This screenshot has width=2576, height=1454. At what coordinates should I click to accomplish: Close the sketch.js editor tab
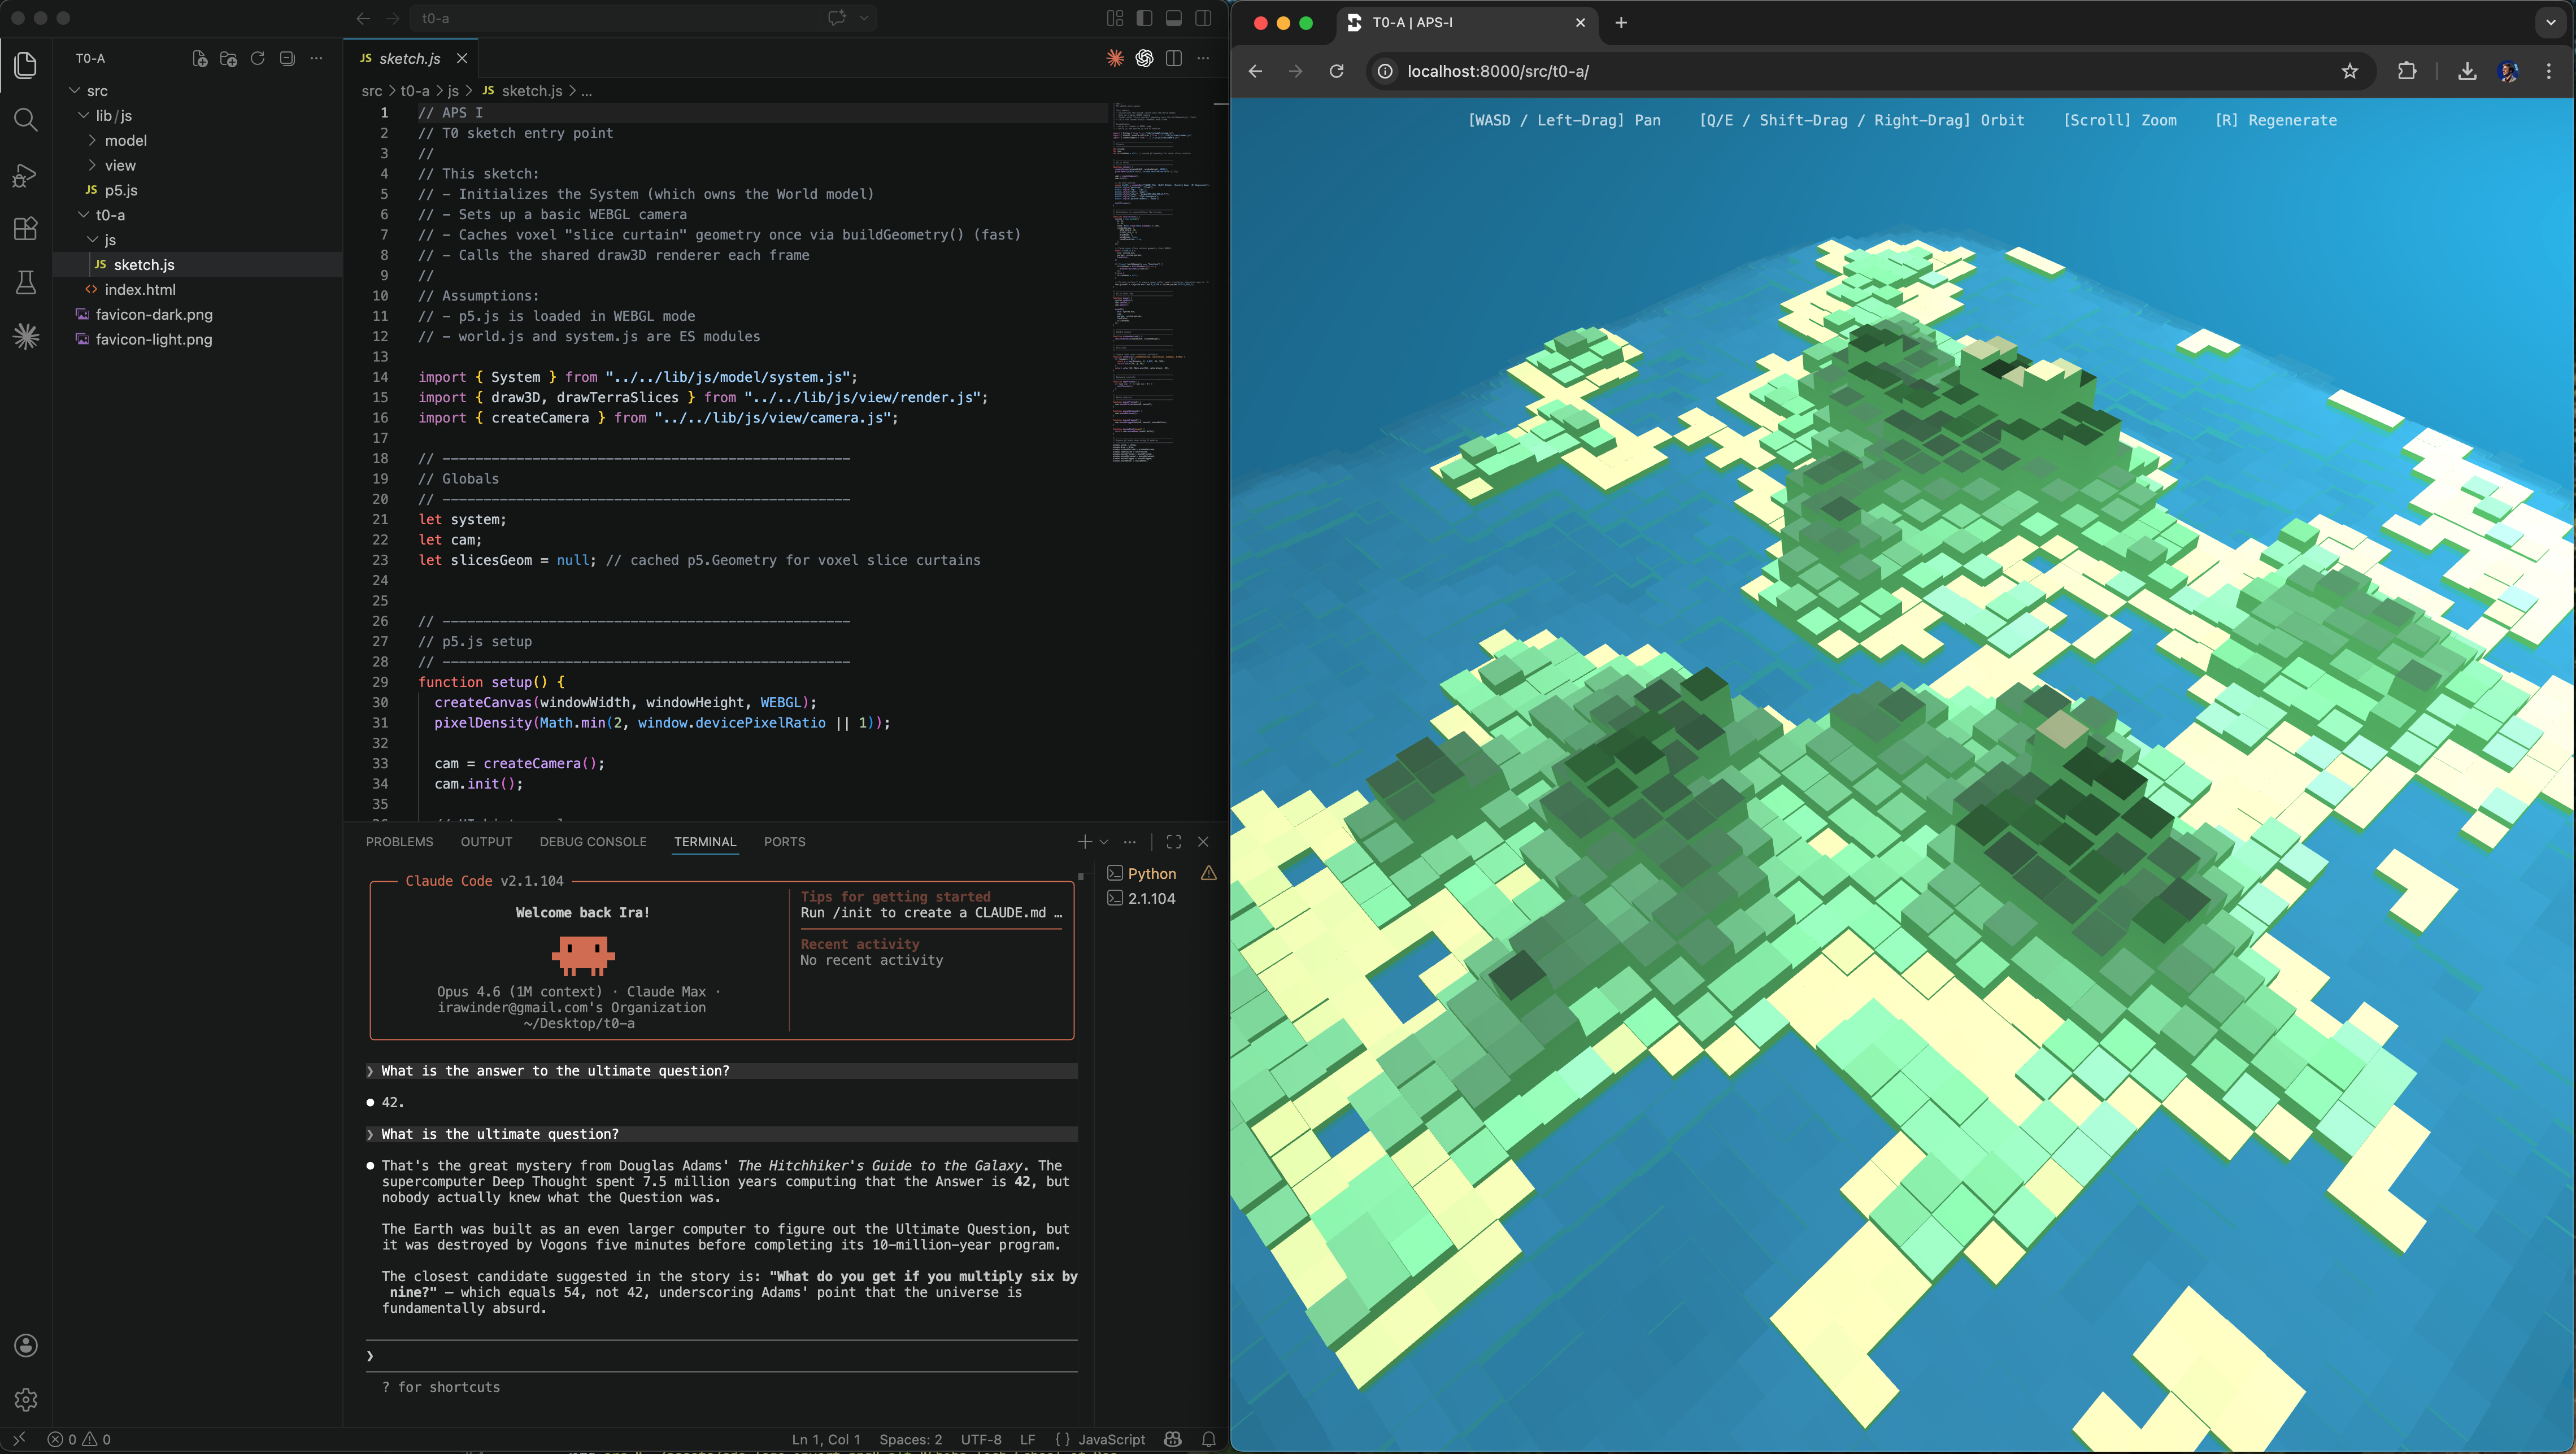pos(462,59)
